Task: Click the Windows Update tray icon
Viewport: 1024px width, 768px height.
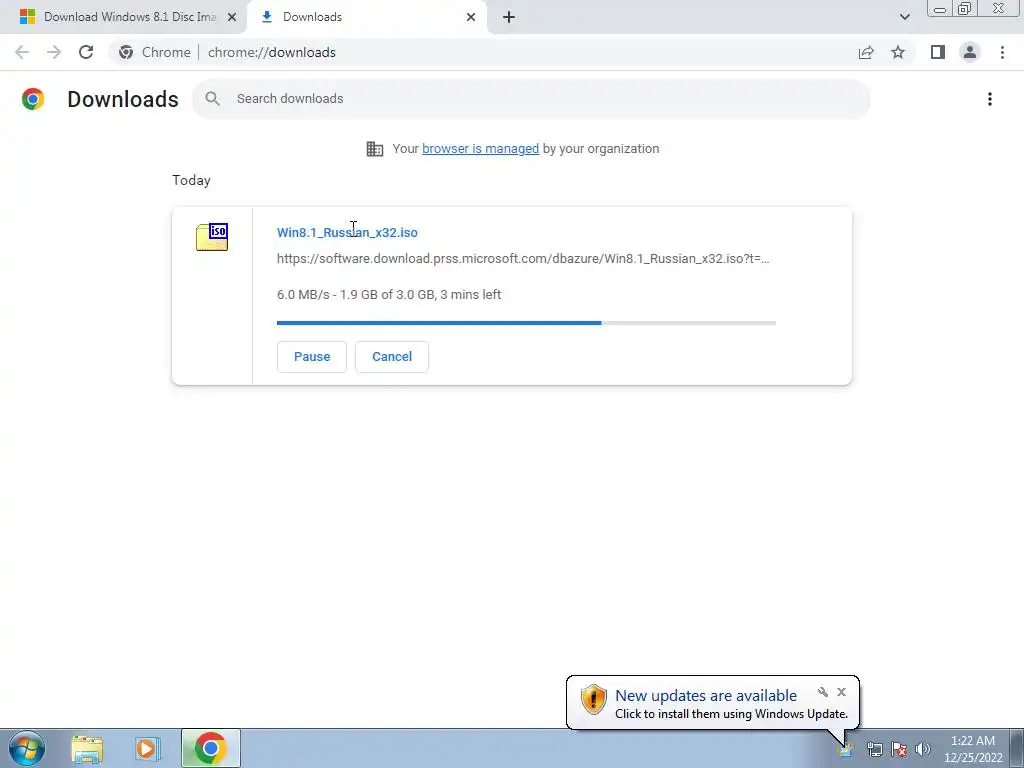Action: pyautogui.click(x=845, y=749)
